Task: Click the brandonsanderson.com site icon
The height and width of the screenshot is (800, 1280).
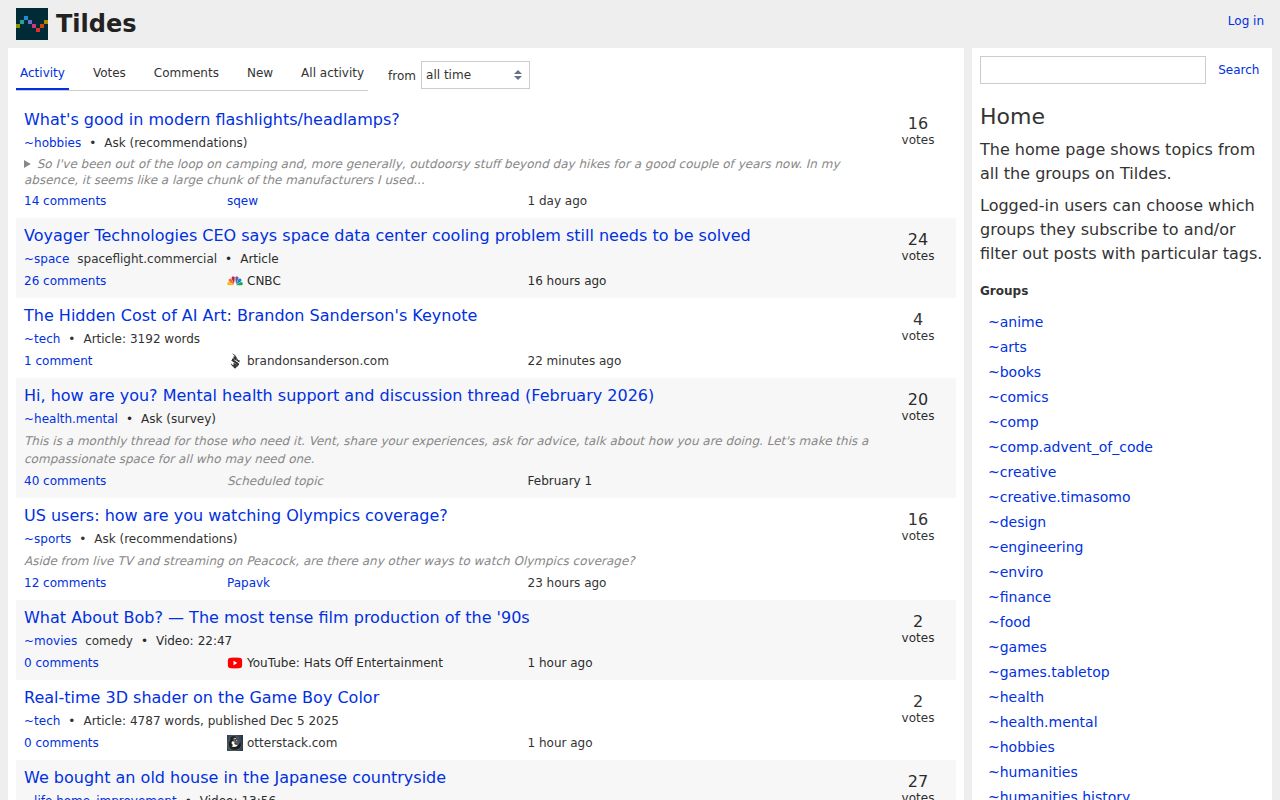Action: point(233,360)
